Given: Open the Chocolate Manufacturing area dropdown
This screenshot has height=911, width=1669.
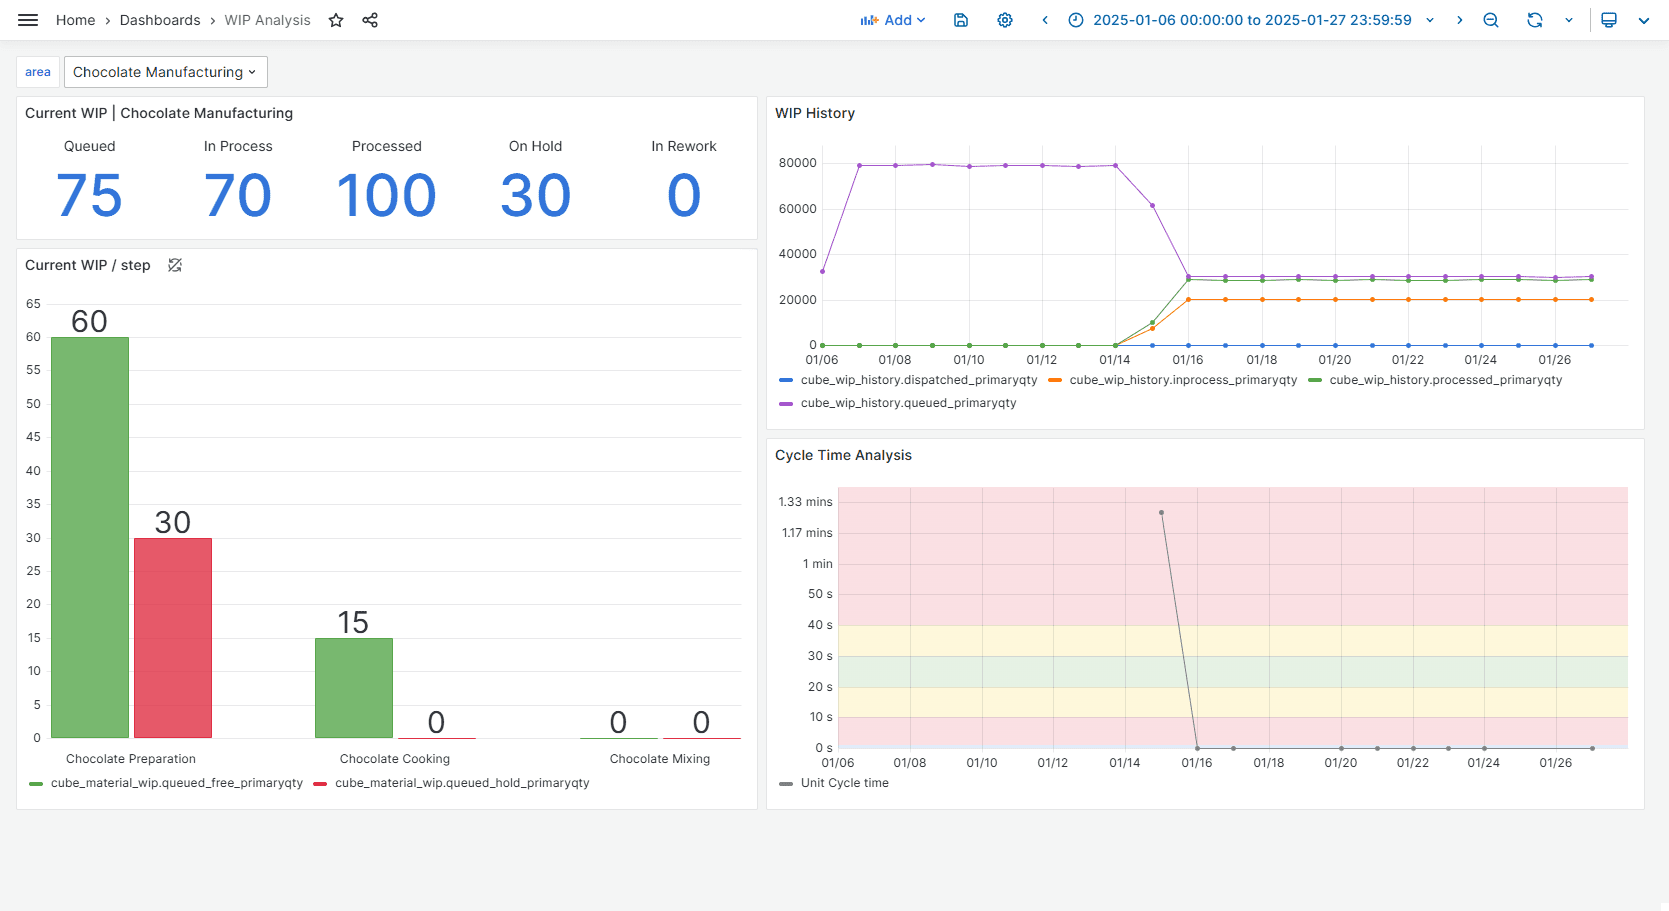Looking at the screenshot, I should coord(165,72).
